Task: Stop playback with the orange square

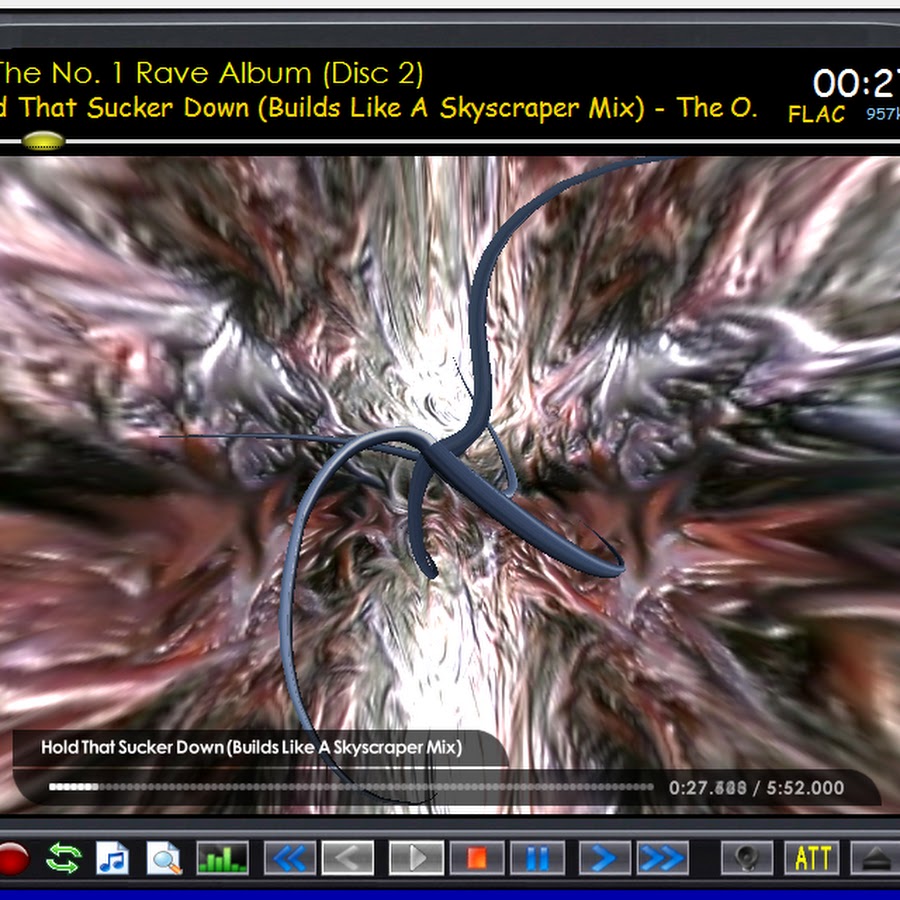Action: pos(477,858)
